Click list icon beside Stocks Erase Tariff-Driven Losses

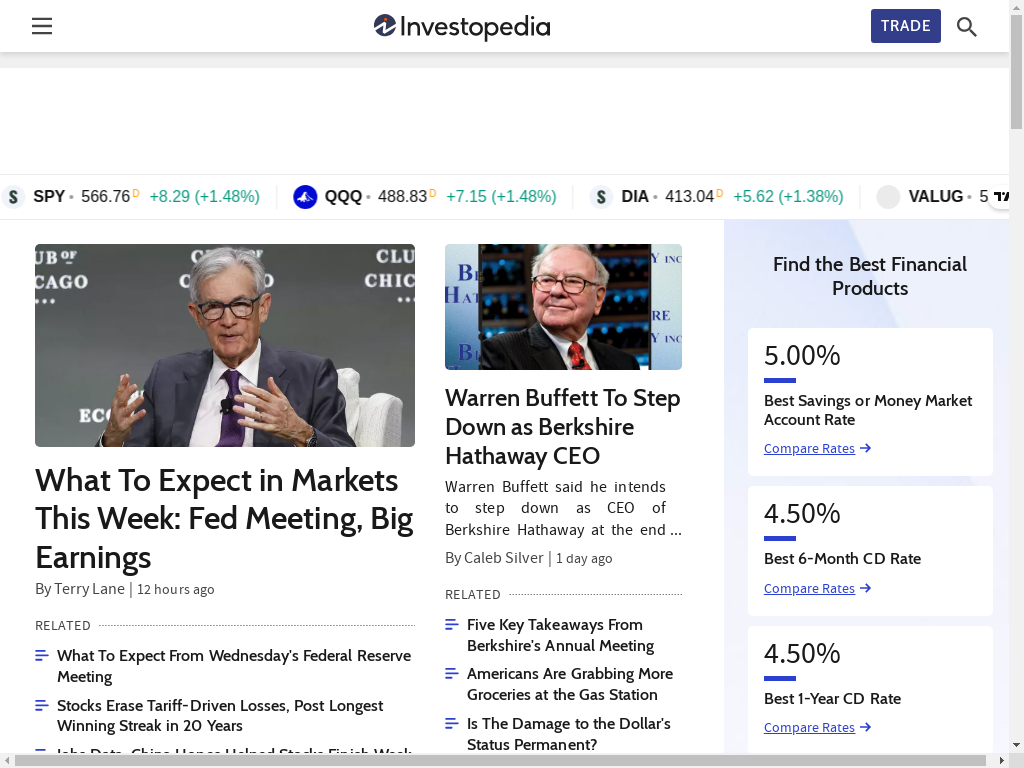[x=42, y=705]
